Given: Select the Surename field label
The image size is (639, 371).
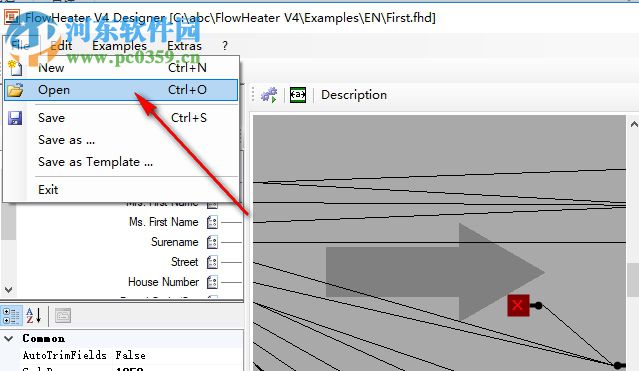Looking at the screenshot, I should 175,242.
